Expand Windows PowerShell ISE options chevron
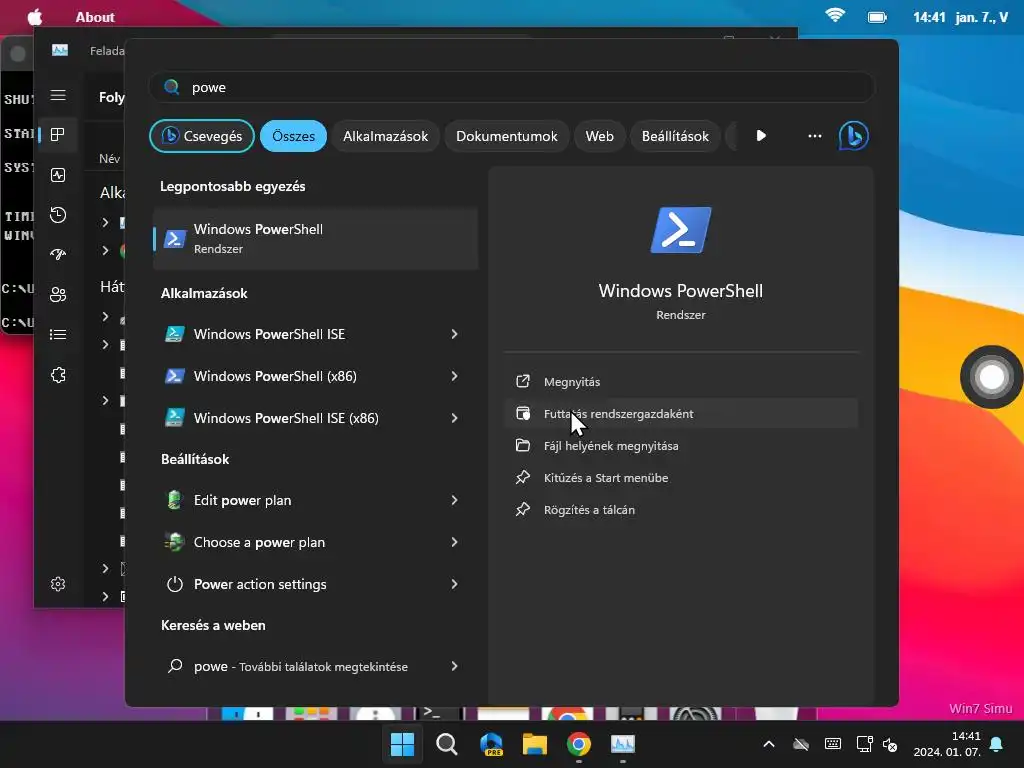The height and width of the screenshot is (768, 1024). point(455,334)
